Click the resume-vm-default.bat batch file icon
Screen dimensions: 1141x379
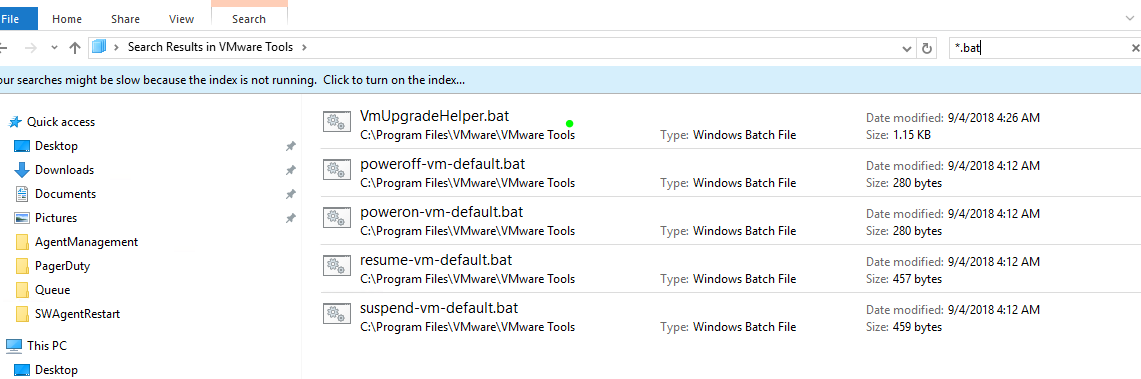[x=337, y=266]
